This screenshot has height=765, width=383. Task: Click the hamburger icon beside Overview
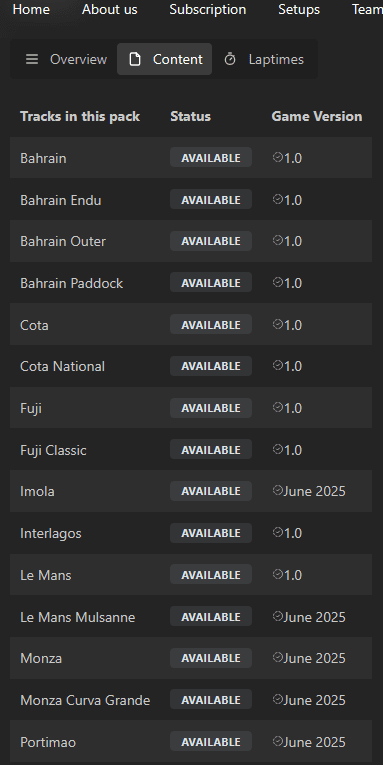coord(32,60)
